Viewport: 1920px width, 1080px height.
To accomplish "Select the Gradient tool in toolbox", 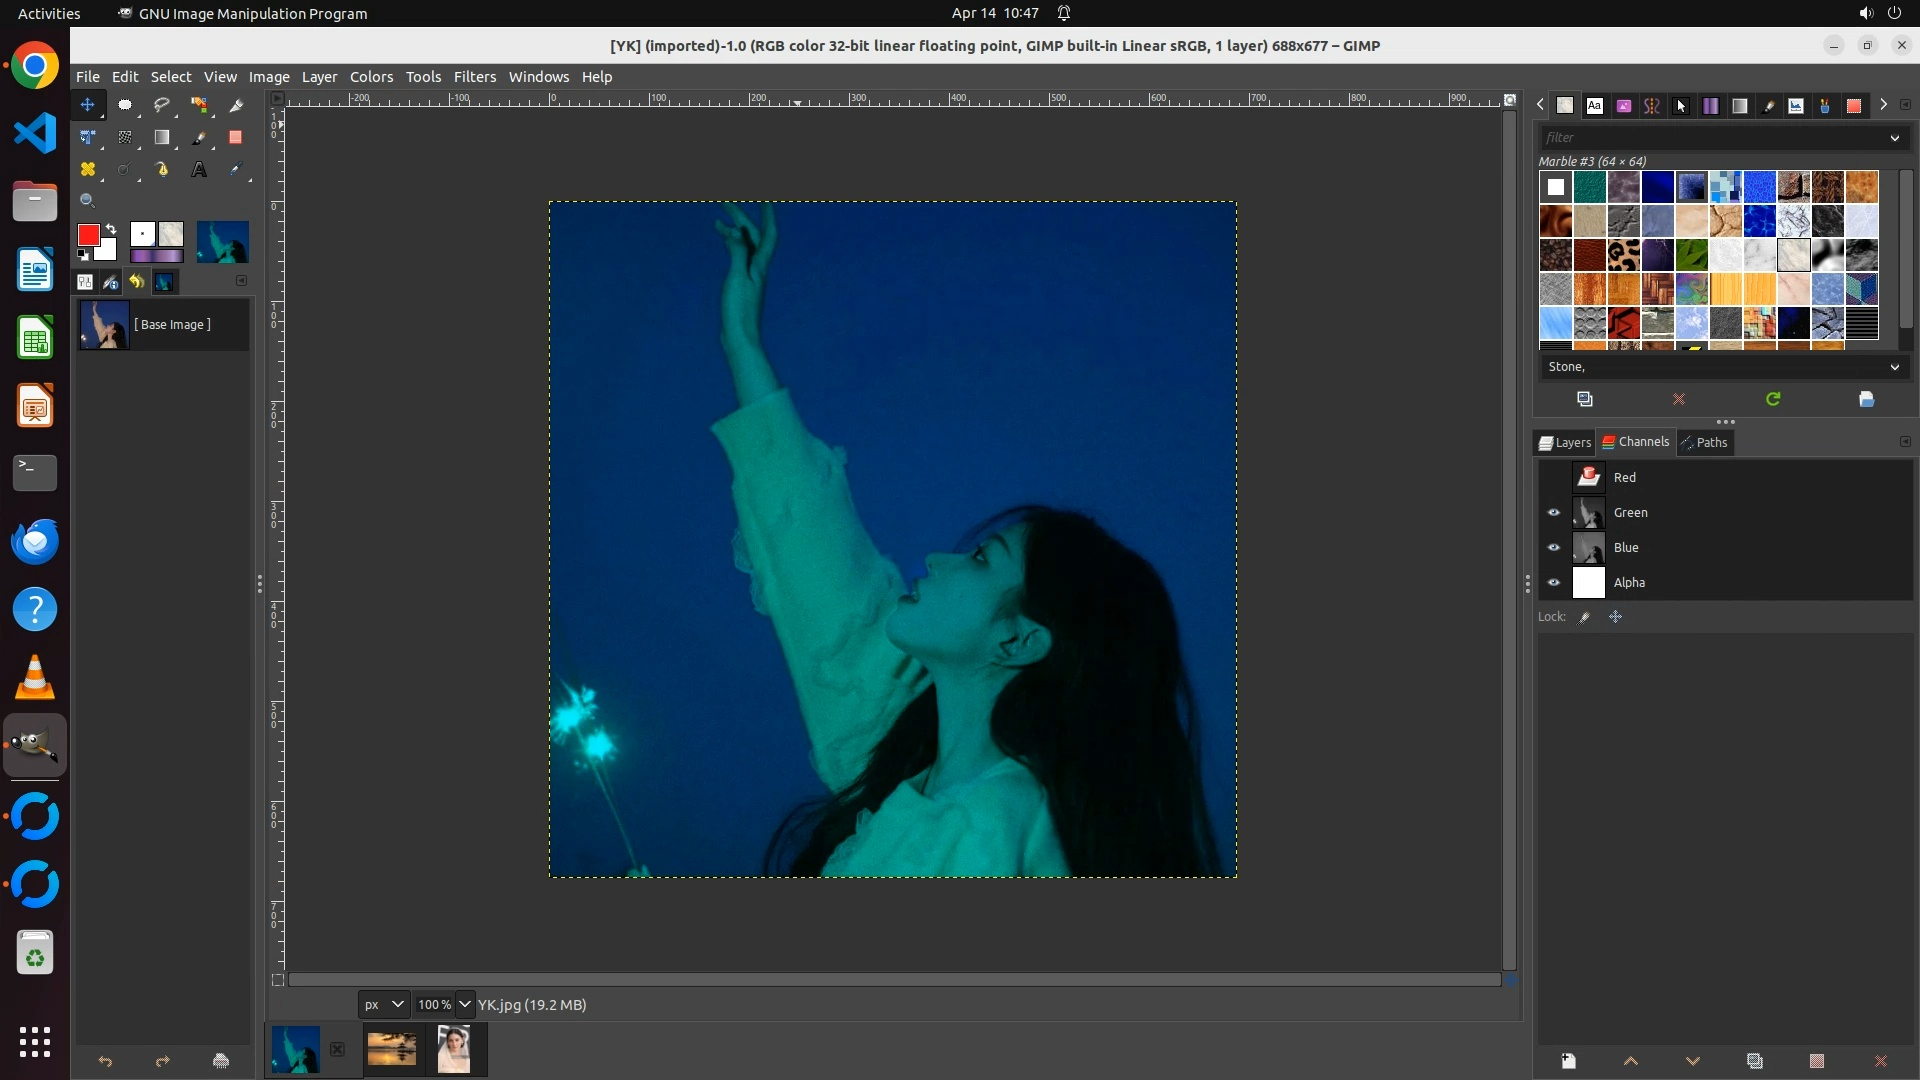I will [x=162, y=138].
